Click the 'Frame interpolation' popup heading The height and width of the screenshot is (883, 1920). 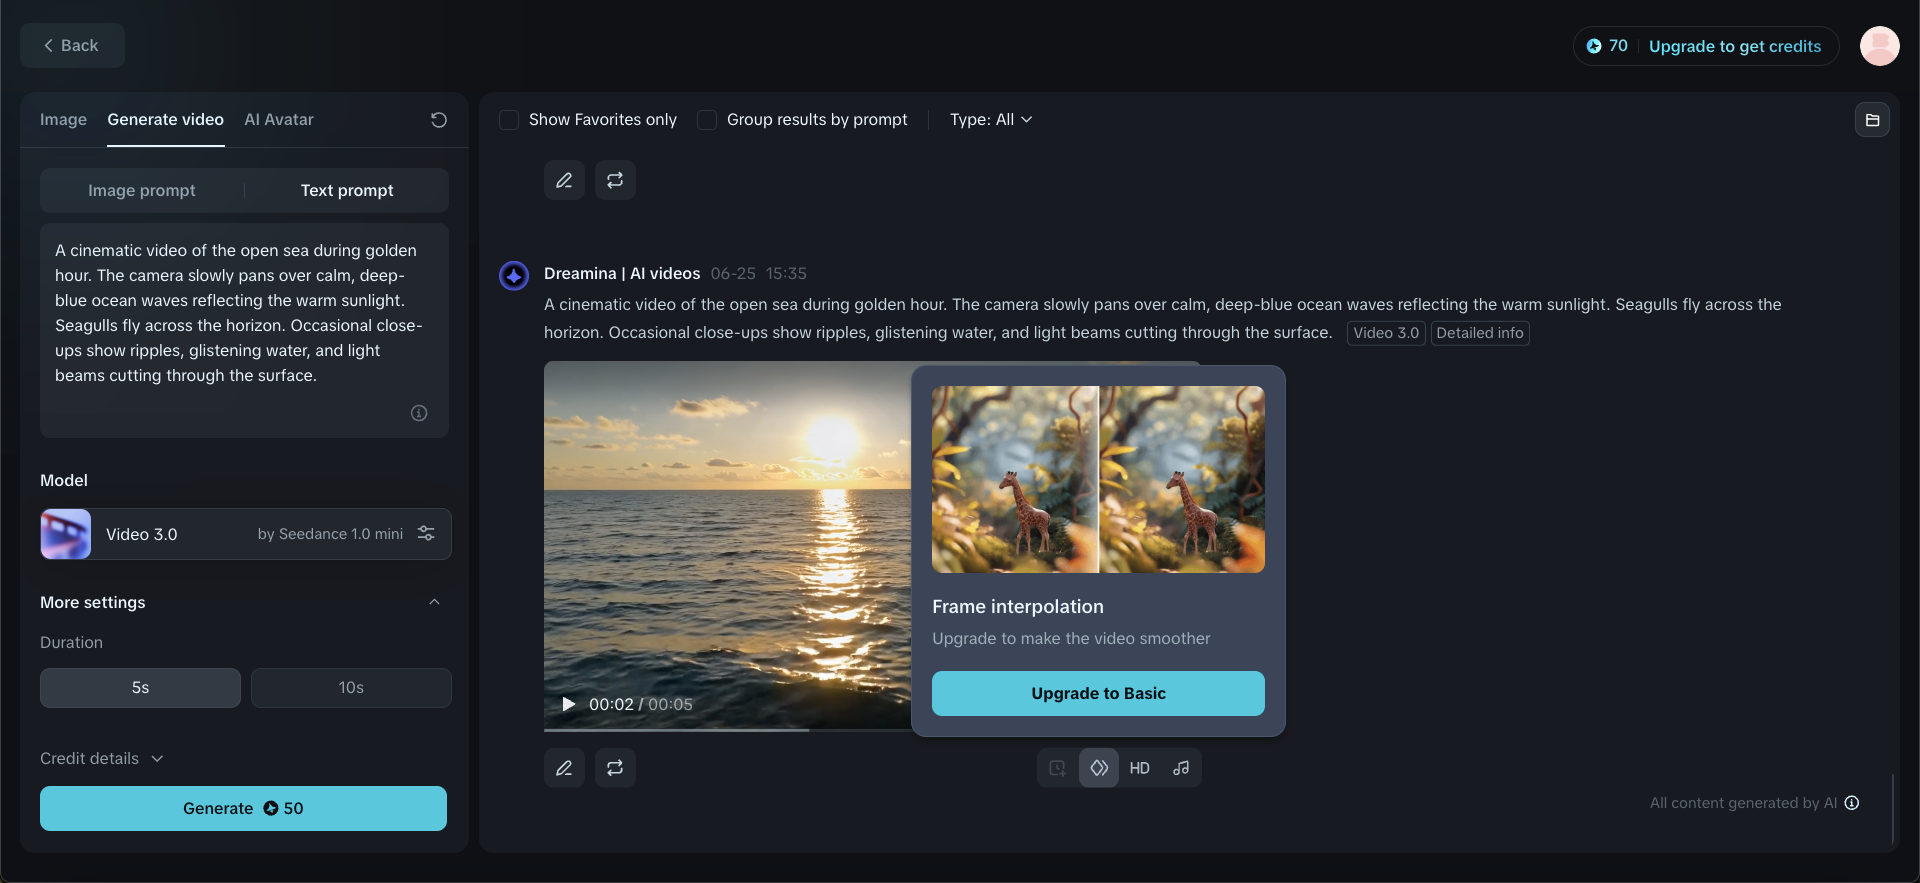pyautogui.click(x=1018, y=607)
